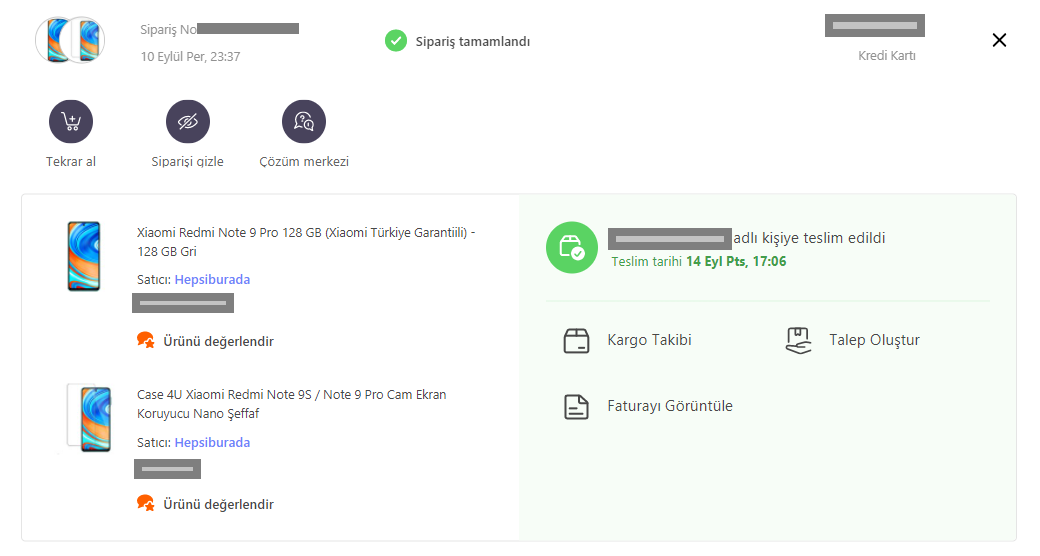Click review icon for Case 4U screen protector

click(x=145, y=504)
